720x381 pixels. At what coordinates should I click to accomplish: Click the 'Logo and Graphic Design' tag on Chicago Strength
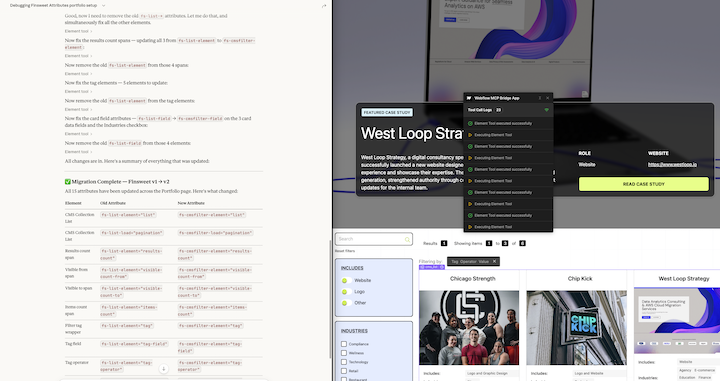[487, 374]
